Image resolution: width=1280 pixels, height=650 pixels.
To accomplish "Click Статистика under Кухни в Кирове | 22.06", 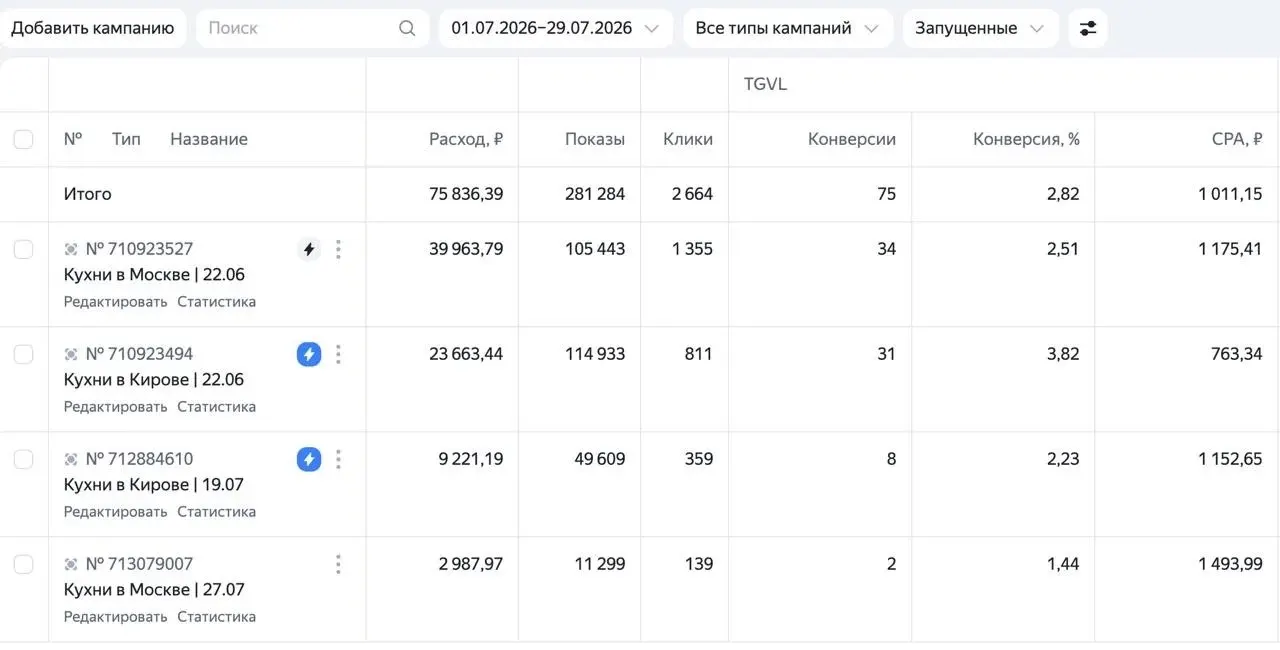I will (217, 407).
